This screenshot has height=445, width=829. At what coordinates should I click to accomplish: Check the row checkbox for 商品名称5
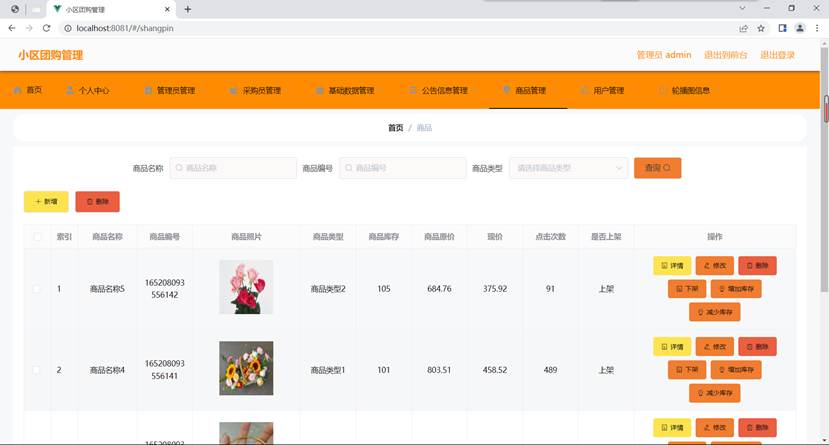tap(37, 289)
